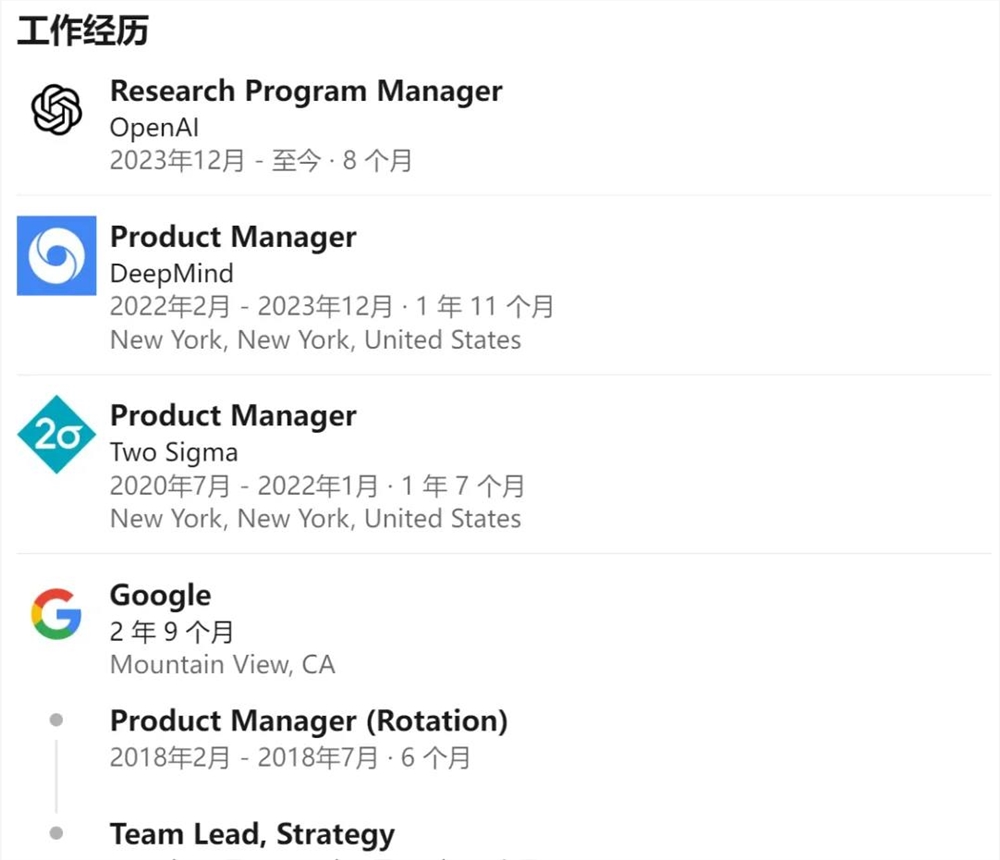This screenshot has width=1000, height=860.
Task: Select the Product Manager title above Two Sigma
Action: coord(233,416)
